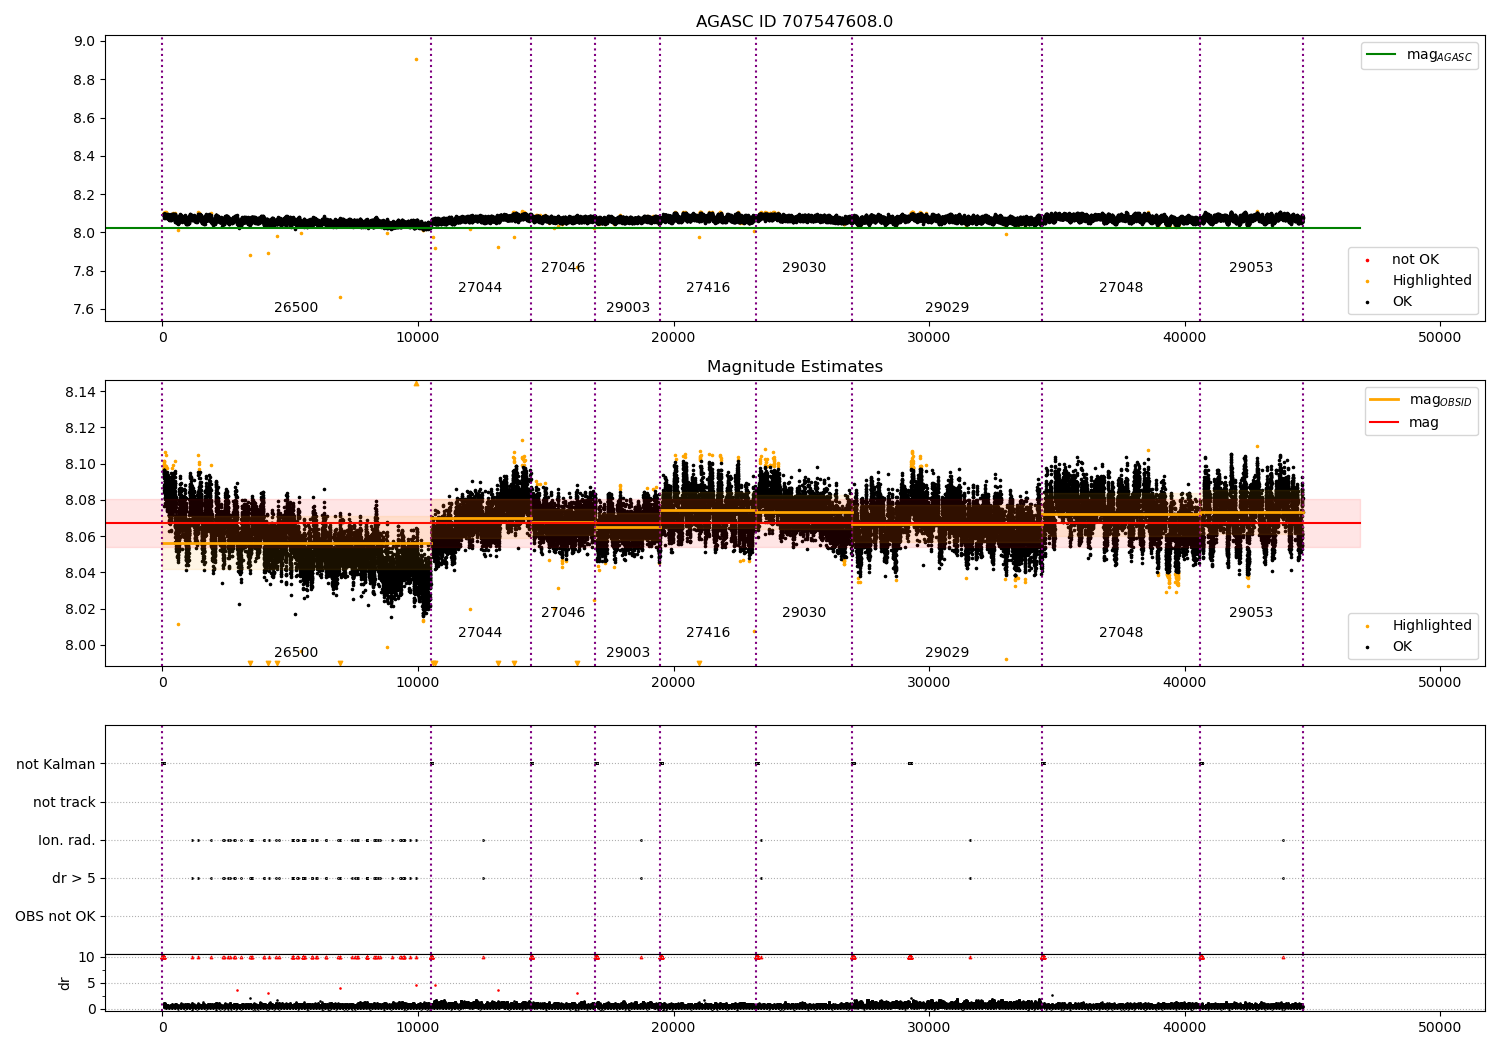Click the '8.00' y-tick in middle plot
The image size is (1500, 1050).
tap(81, 646)
